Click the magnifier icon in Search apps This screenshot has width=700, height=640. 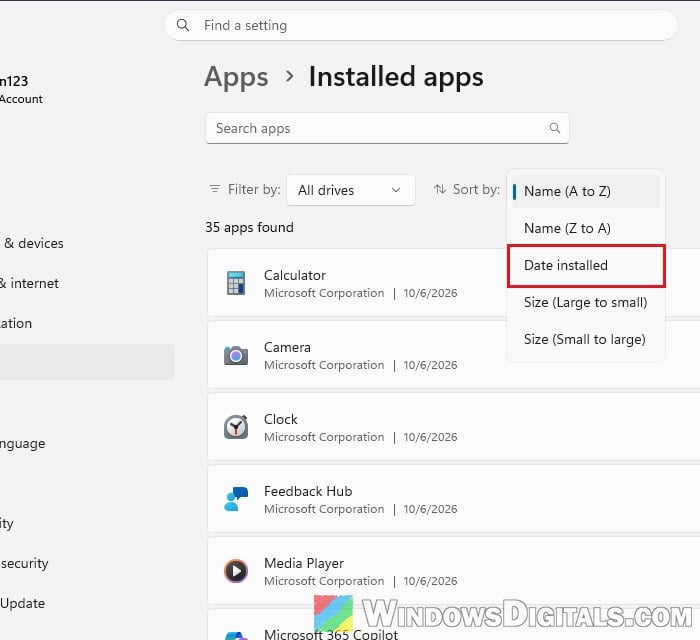pyautogui.click(x=554, y=128)
